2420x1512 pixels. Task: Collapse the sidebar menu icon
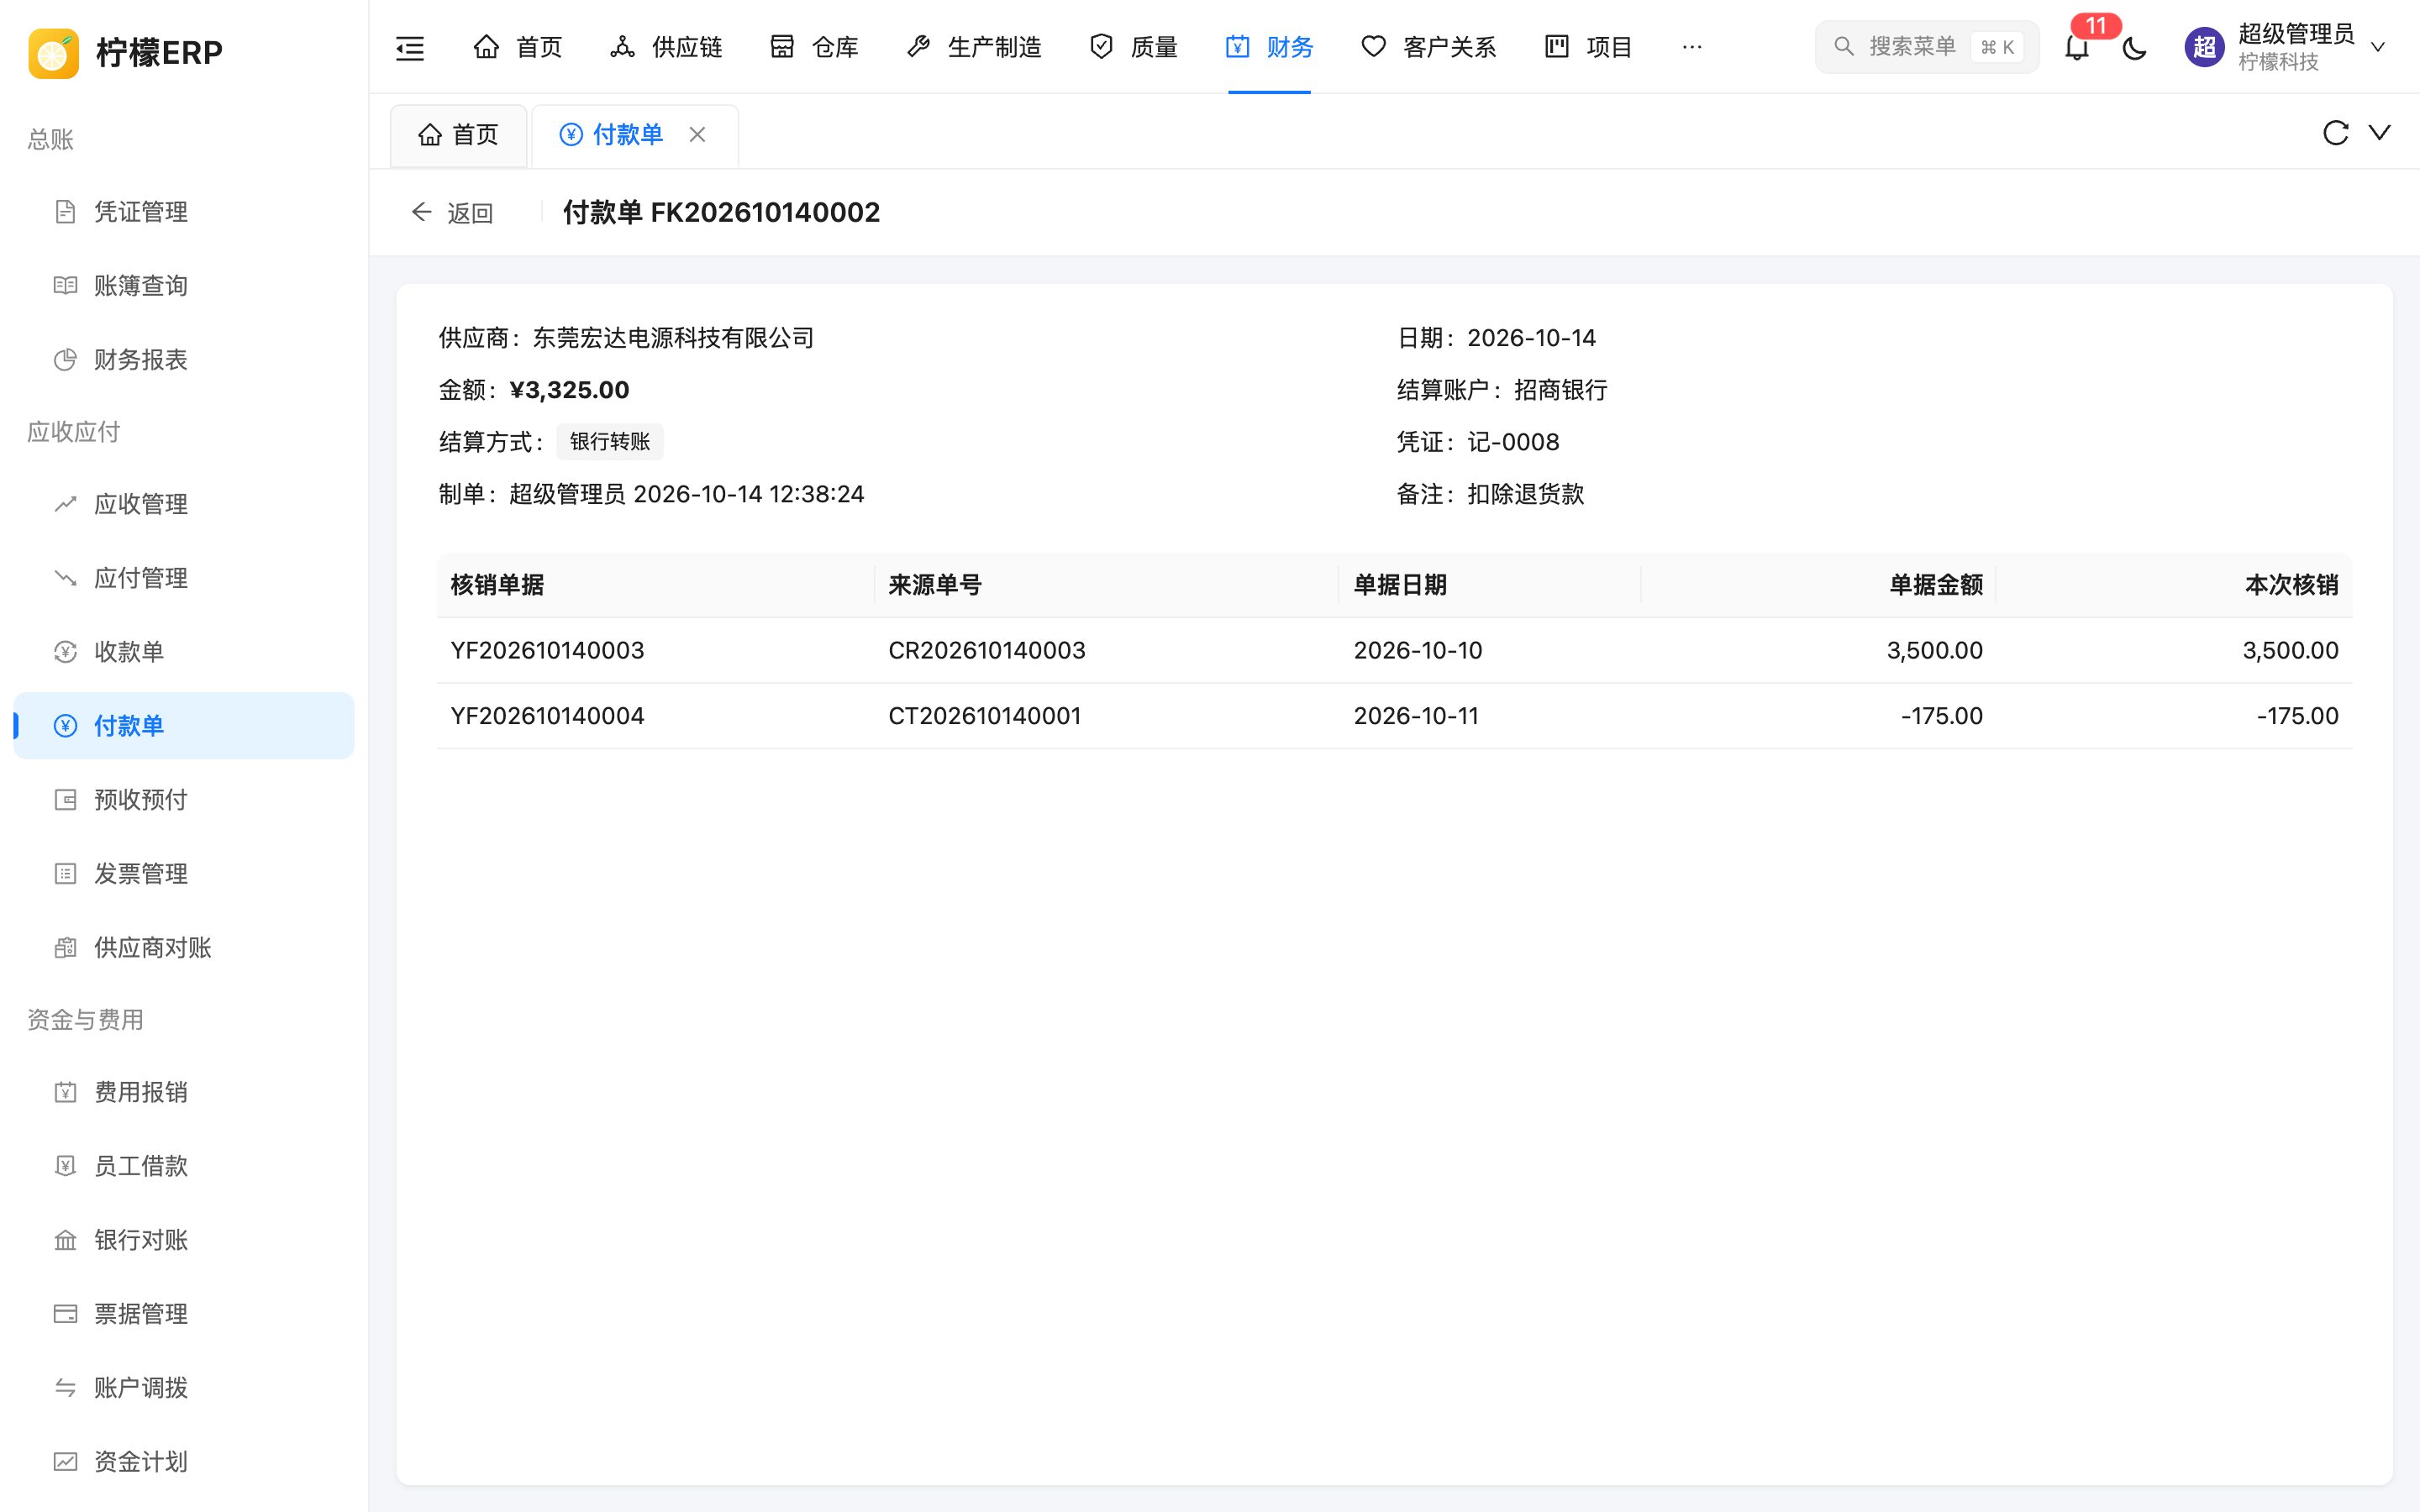(x=410, y=47)
